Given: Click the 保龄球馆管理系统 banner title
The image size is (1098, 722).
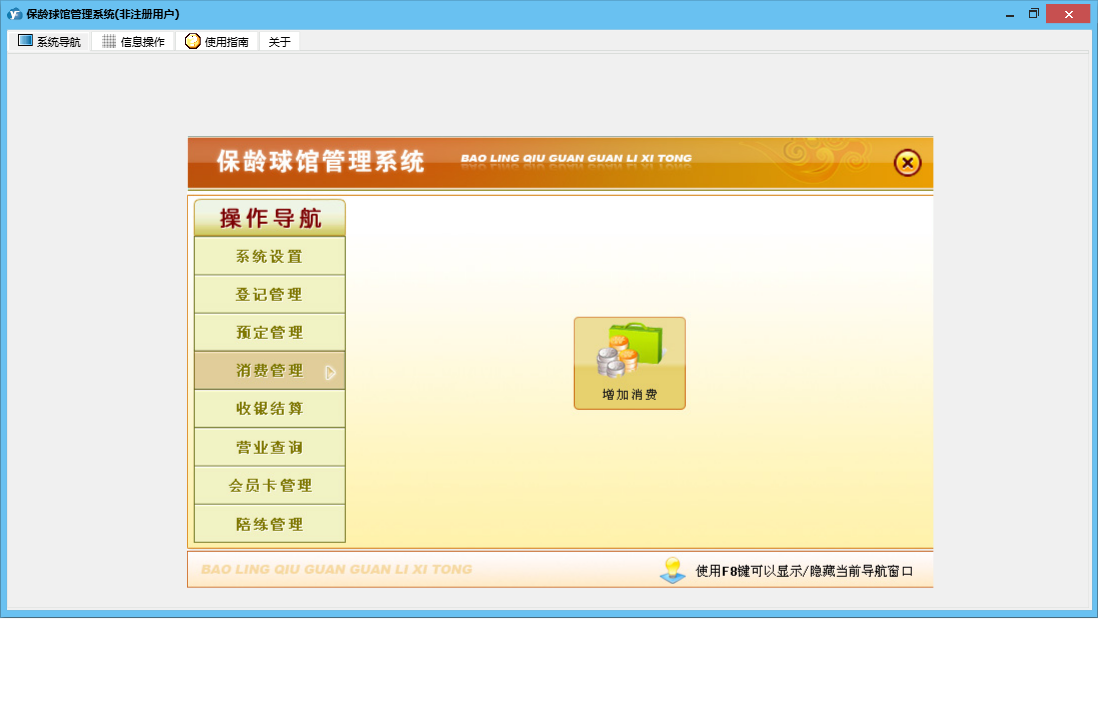Looking at the screenshot, I should pos(320,161).
